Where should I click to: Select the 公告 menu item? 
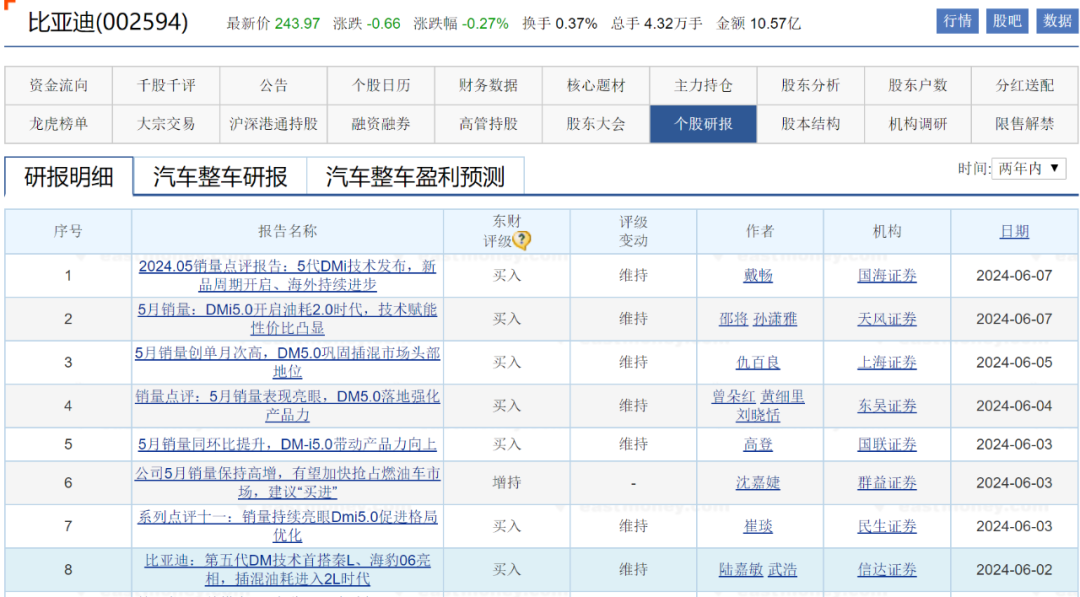(273, 85)
